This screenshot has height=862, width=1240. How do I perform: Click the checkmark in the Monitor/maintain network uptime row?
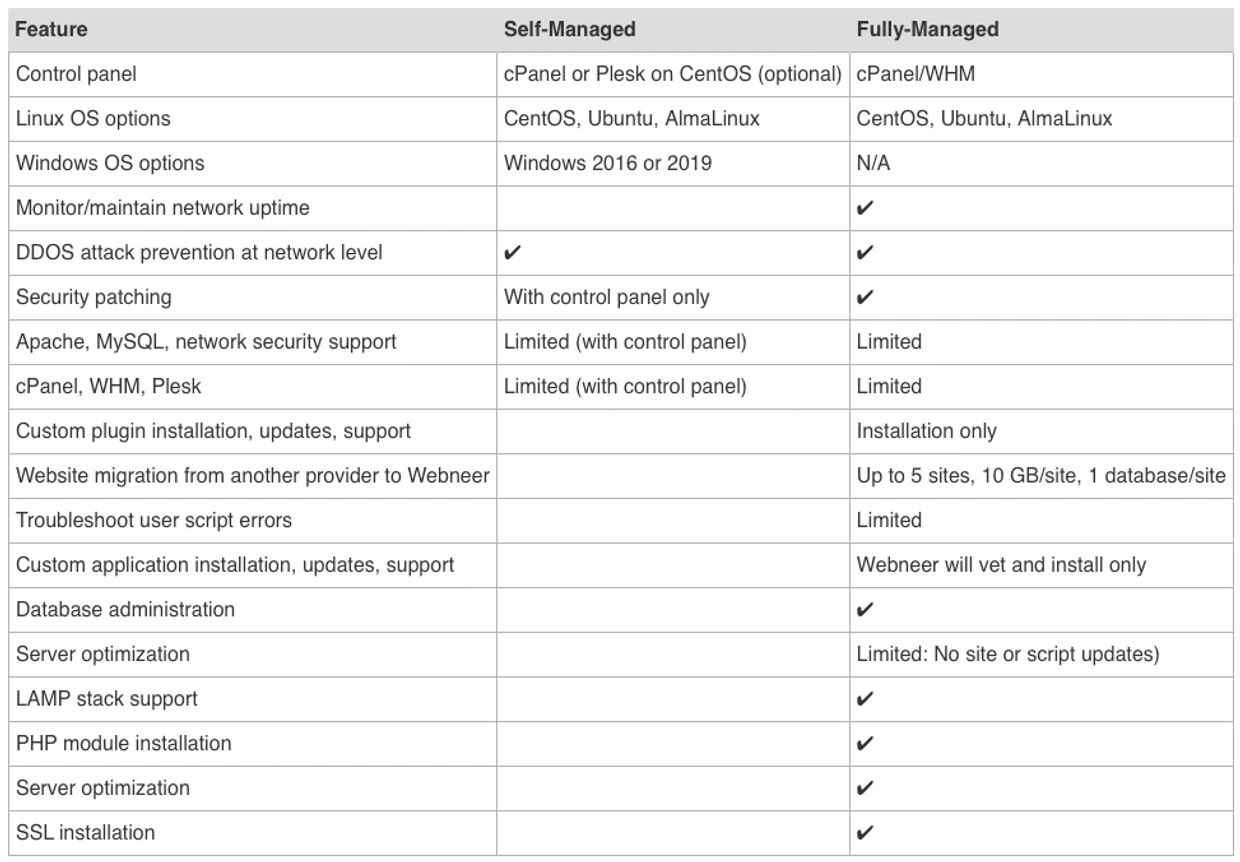(866, 208)
